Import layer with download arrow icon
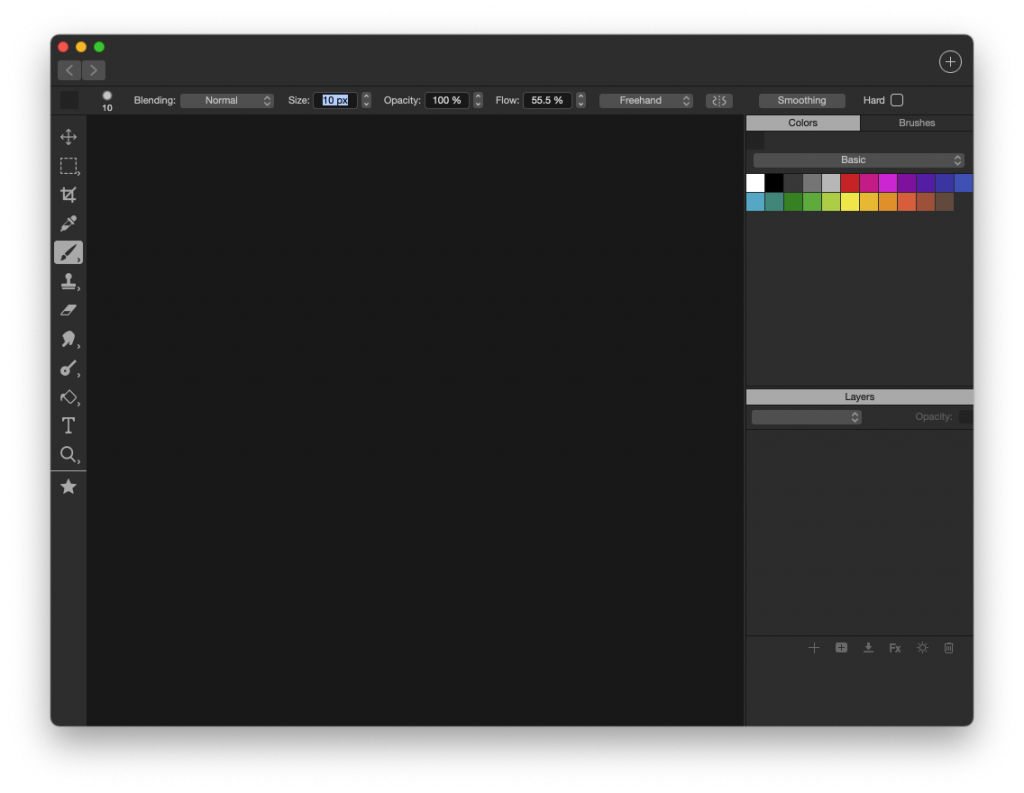Viewport: 1024px width, 793px height. (868, 648)
